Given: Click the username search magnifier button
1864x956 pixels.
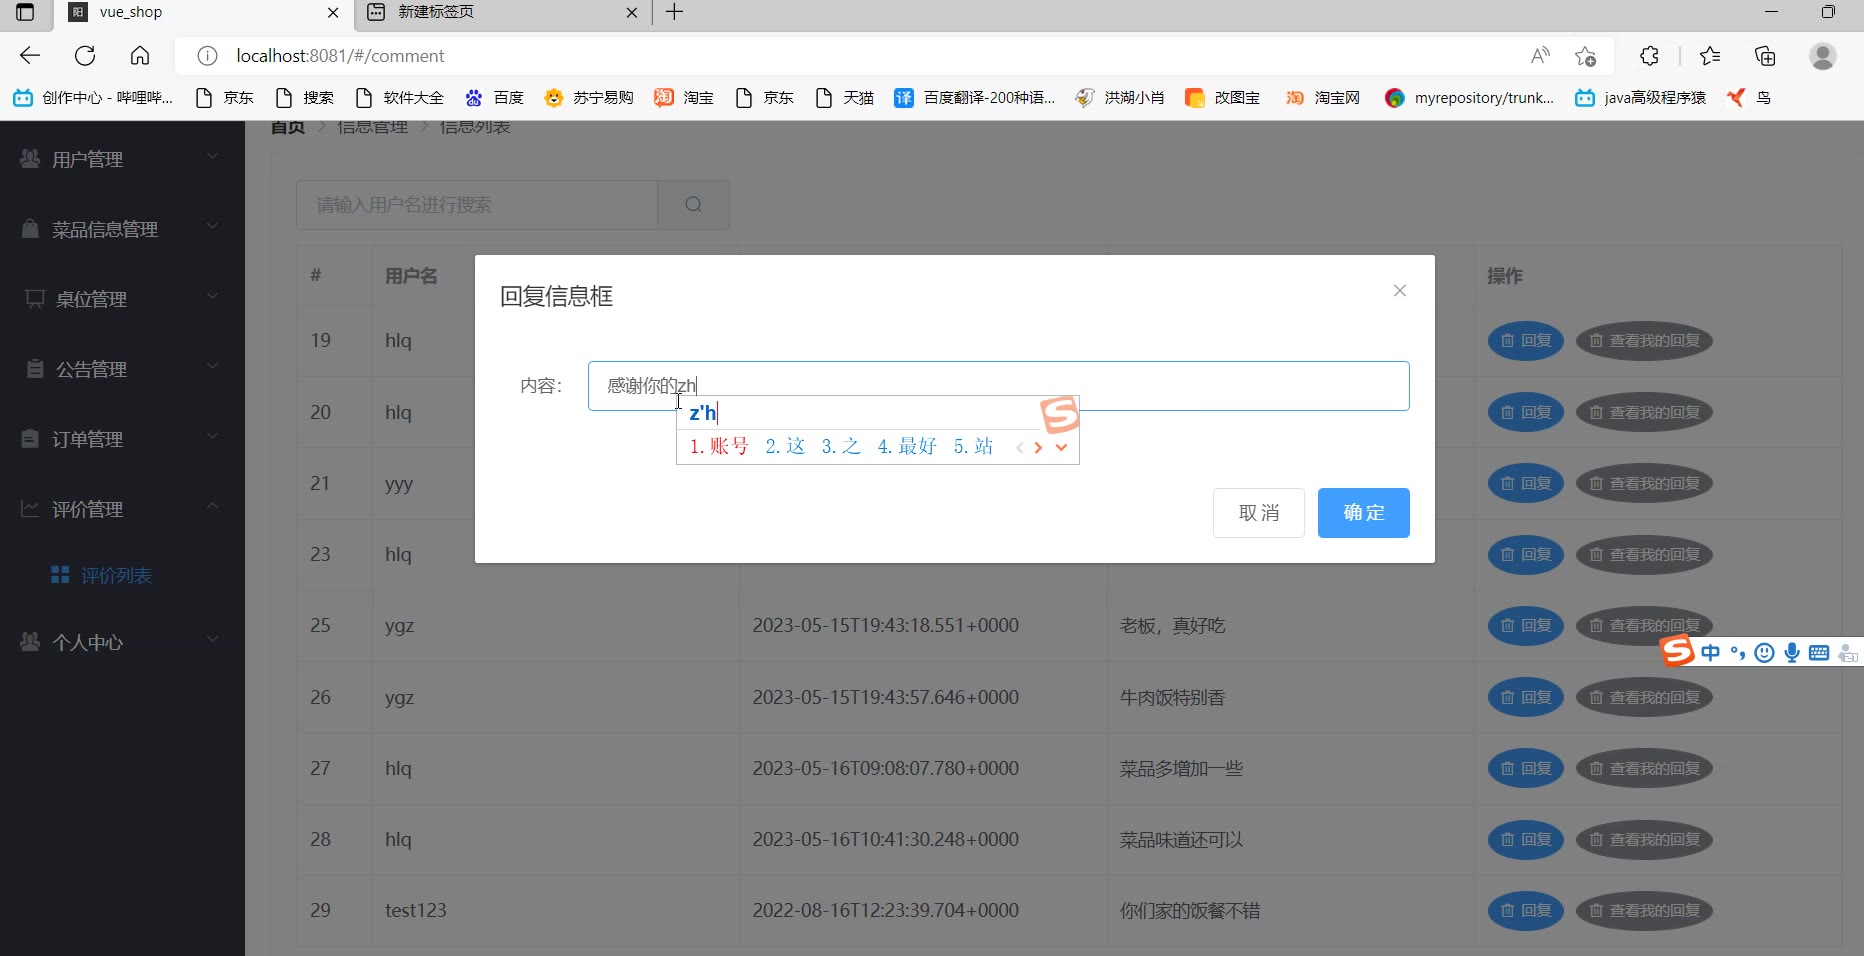Looking at the screenshot, I should tap(693, 205).
